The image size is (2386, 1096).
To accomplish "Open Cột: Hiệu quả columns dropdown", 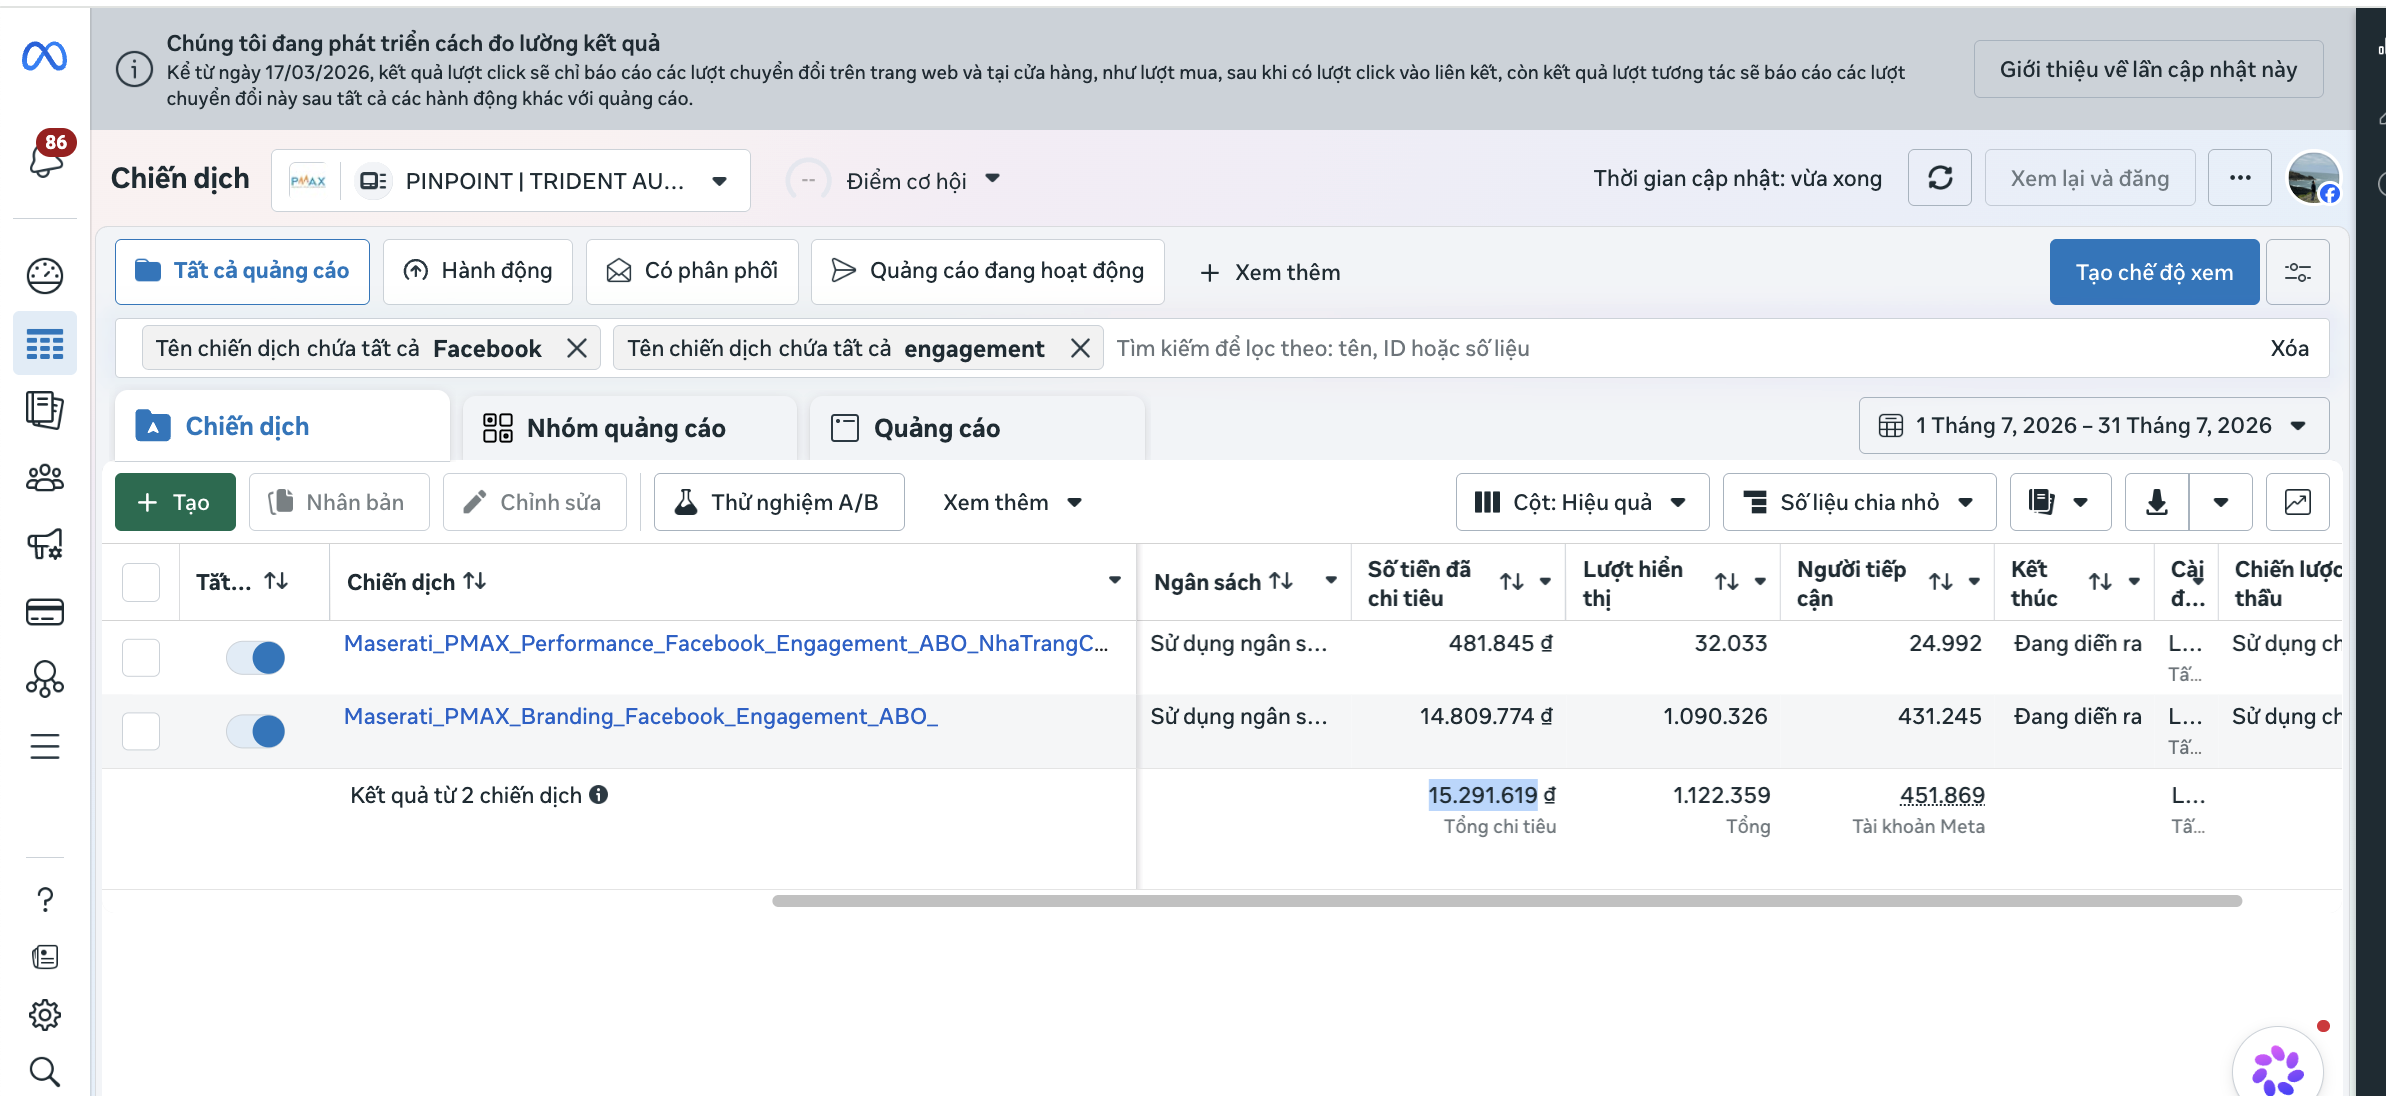I will [1582, 502].
